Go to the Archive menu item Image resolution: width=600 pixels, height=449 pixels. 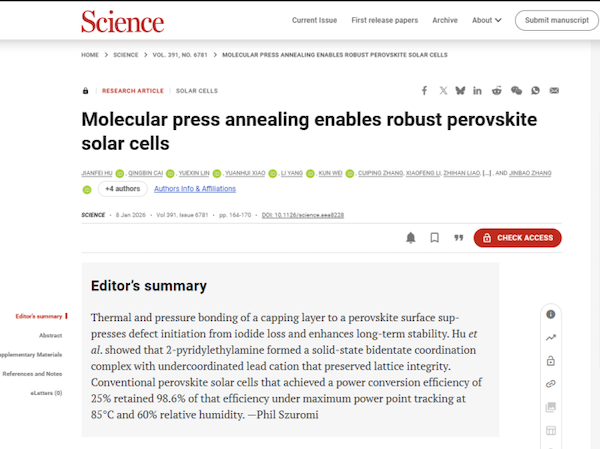click(445, 20)
